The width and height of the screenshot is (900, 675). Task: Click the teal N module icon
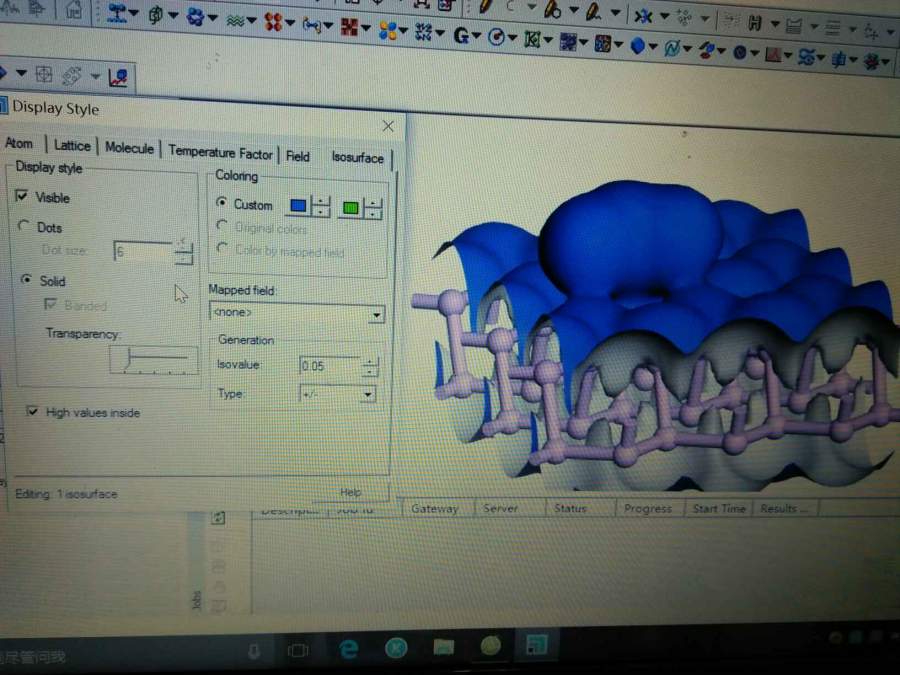click(x=672, y=48)
